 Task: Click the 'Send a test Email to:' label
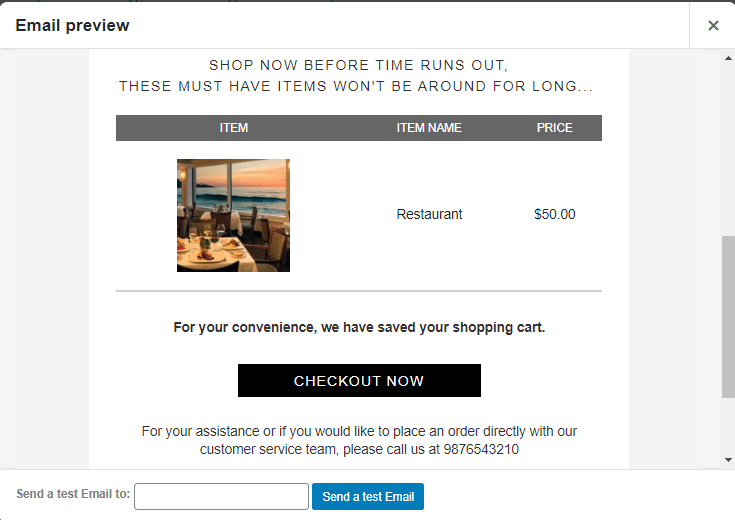tap(73, 494)
